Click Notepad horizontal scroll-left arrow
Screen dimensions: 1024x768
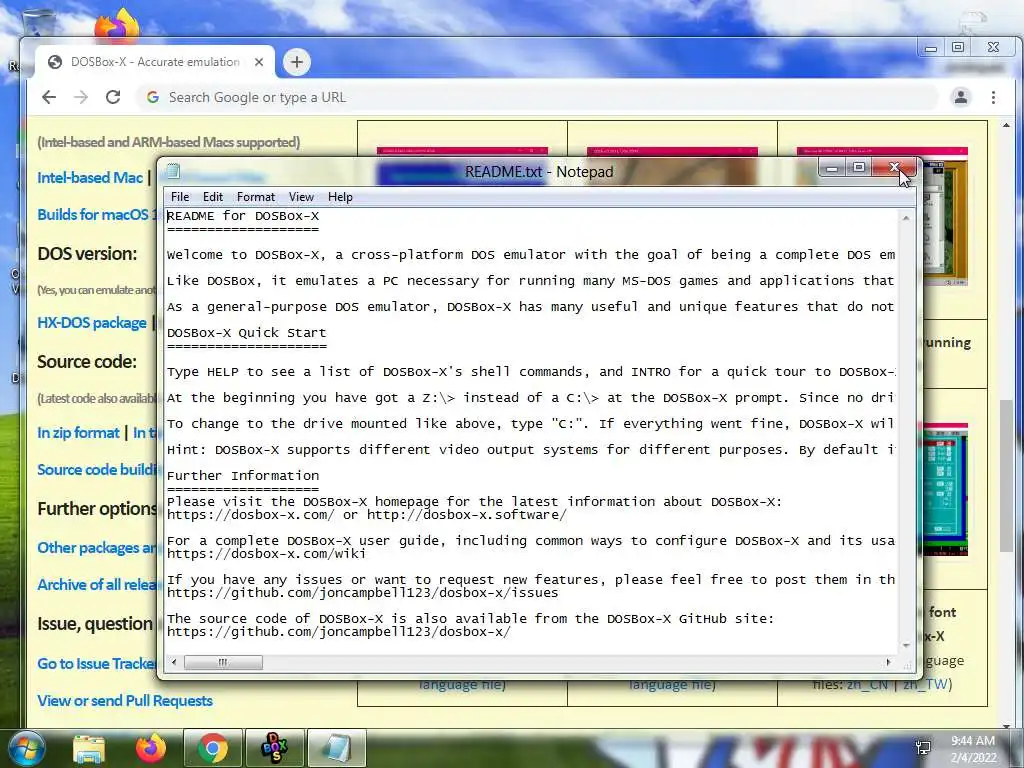(174, 662)
